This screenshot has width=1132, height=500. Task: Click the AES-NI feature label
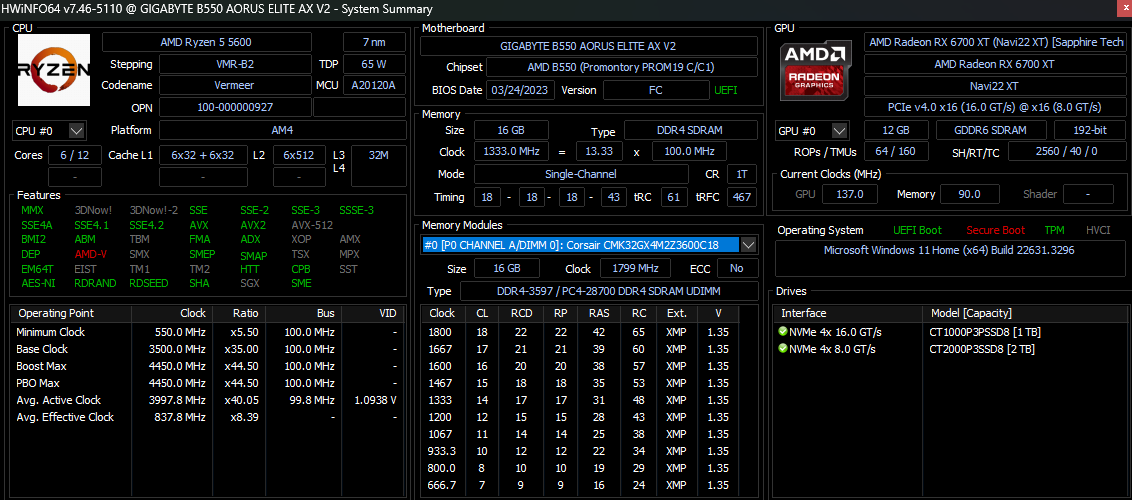[x=37, y=284]
